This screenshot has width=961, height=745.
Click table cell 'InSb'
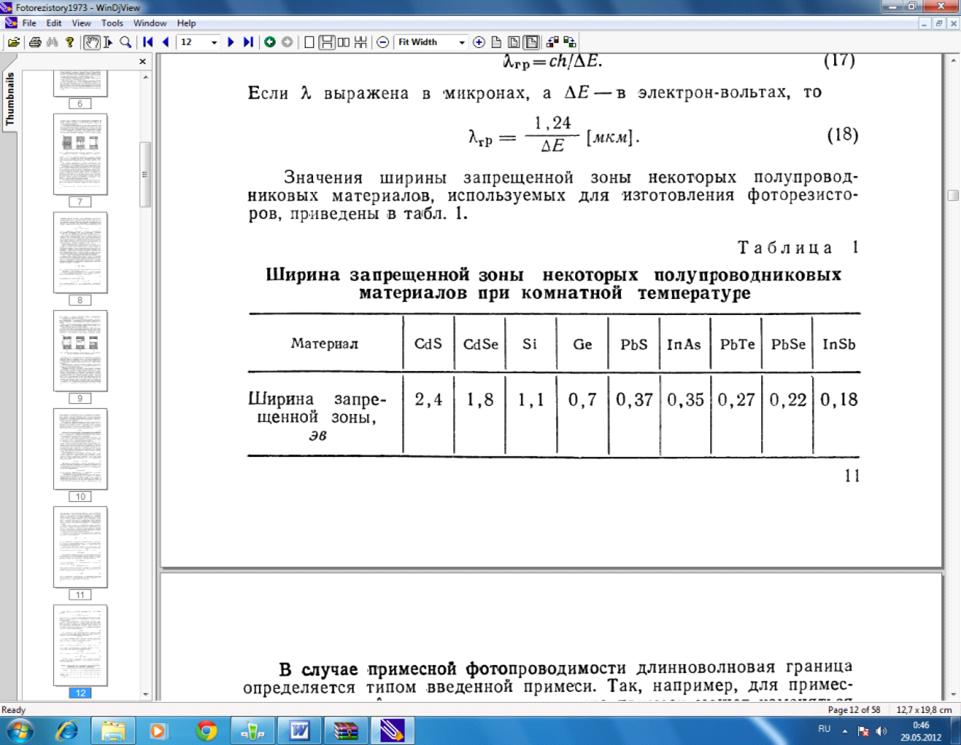click(x=838, y=344)
